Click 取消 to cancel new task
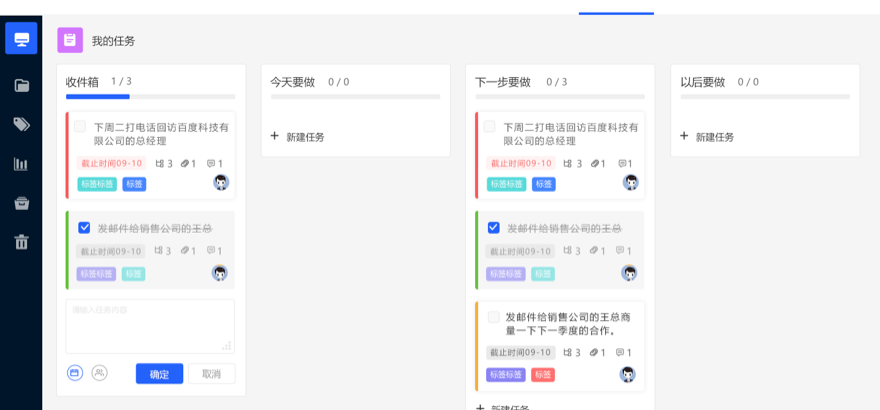Viewport: 880px width, 410px height. 212,374
